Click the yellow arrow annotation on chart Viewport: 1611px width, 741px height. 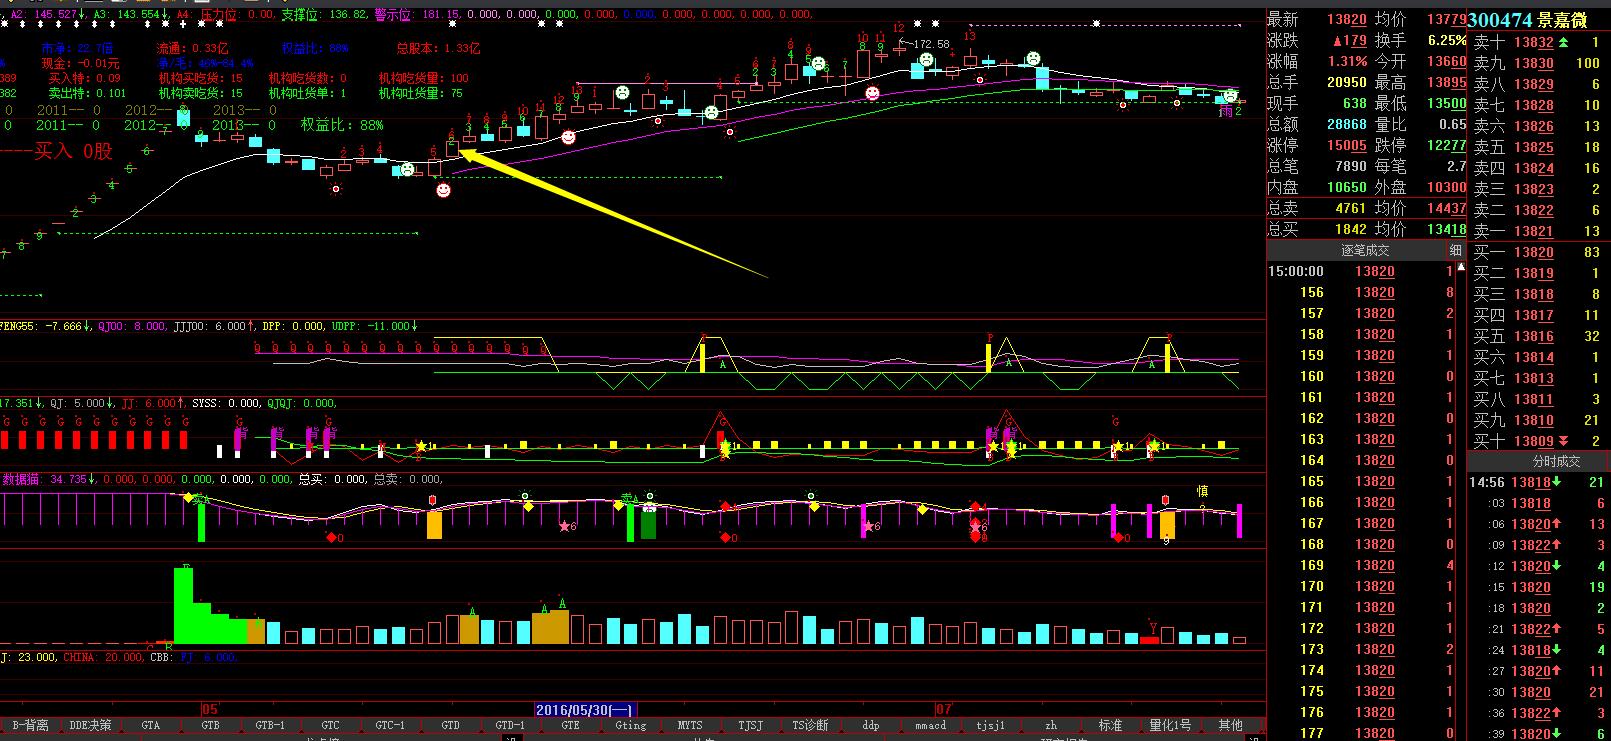coord(610,212)
